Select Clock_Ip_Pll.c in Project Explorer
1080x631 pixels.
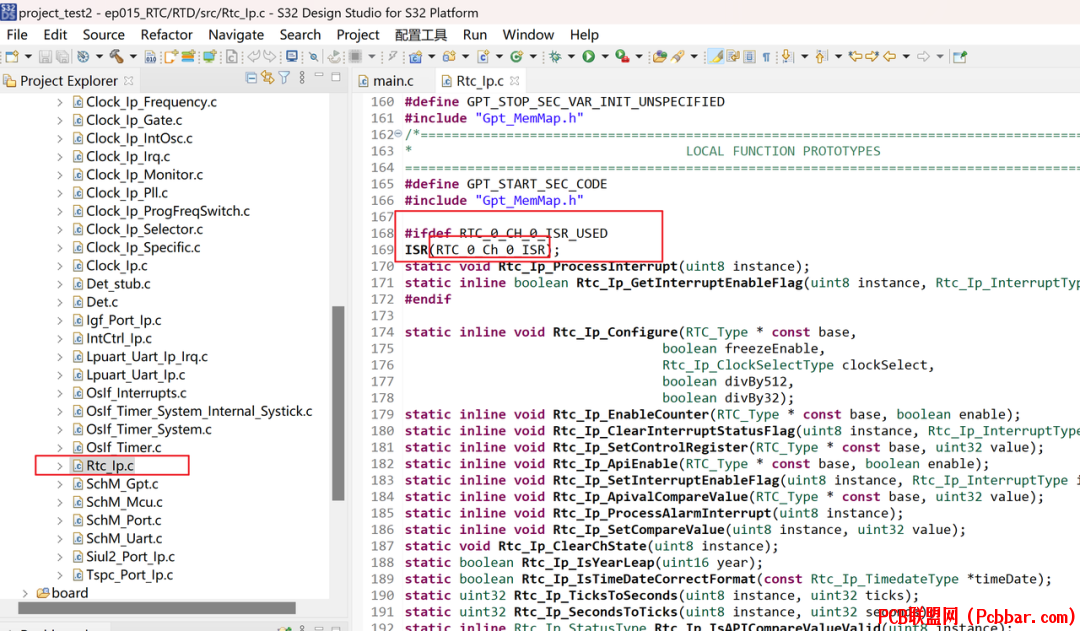point(127,193)
